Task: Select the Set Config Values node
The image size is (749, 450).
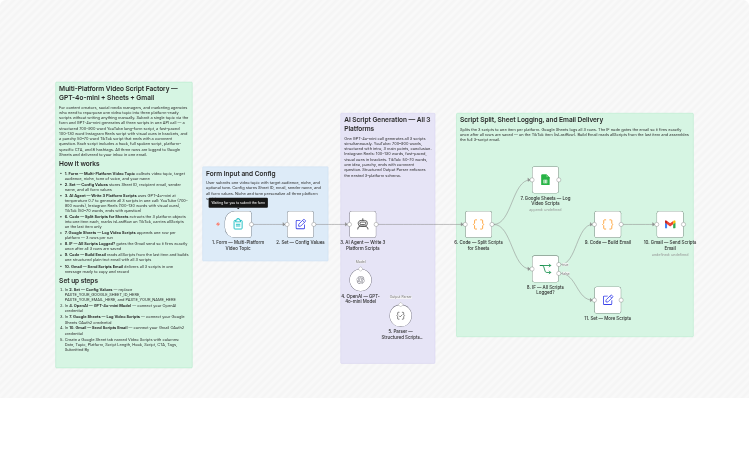Action: click(x=300, y=224)
